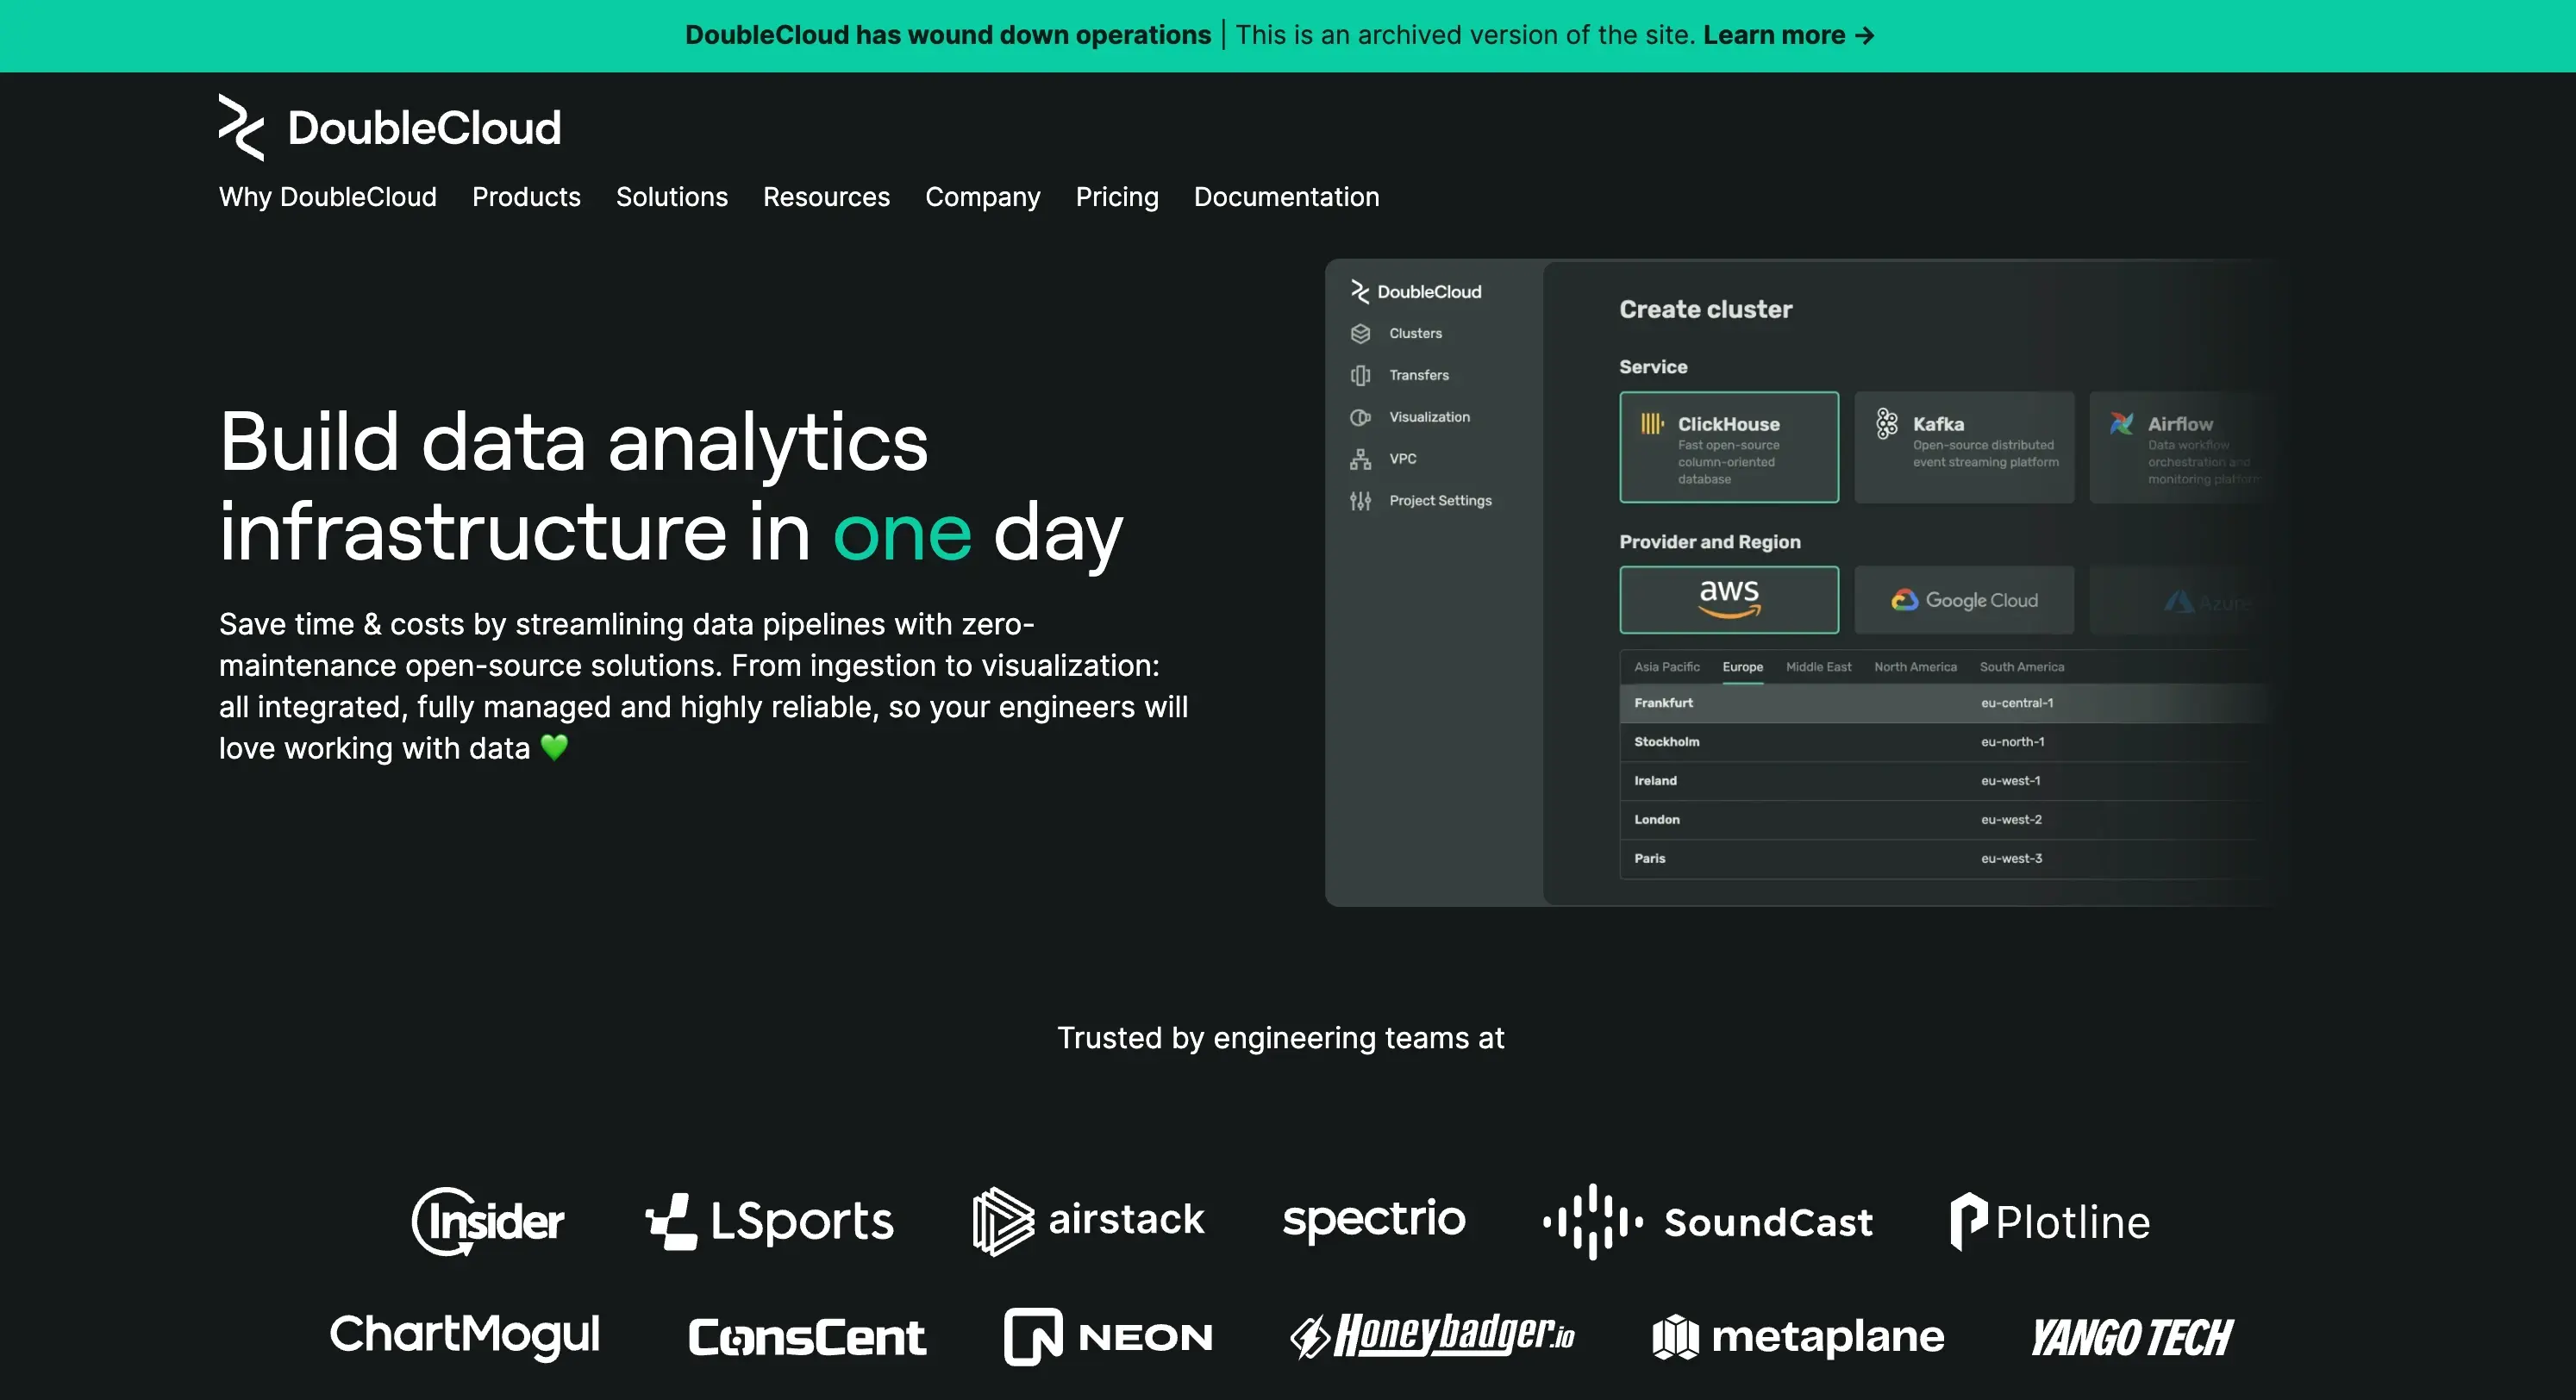2576x1400 pixels.
Task: Follow the Learn more banner link
Action: 1788,35
